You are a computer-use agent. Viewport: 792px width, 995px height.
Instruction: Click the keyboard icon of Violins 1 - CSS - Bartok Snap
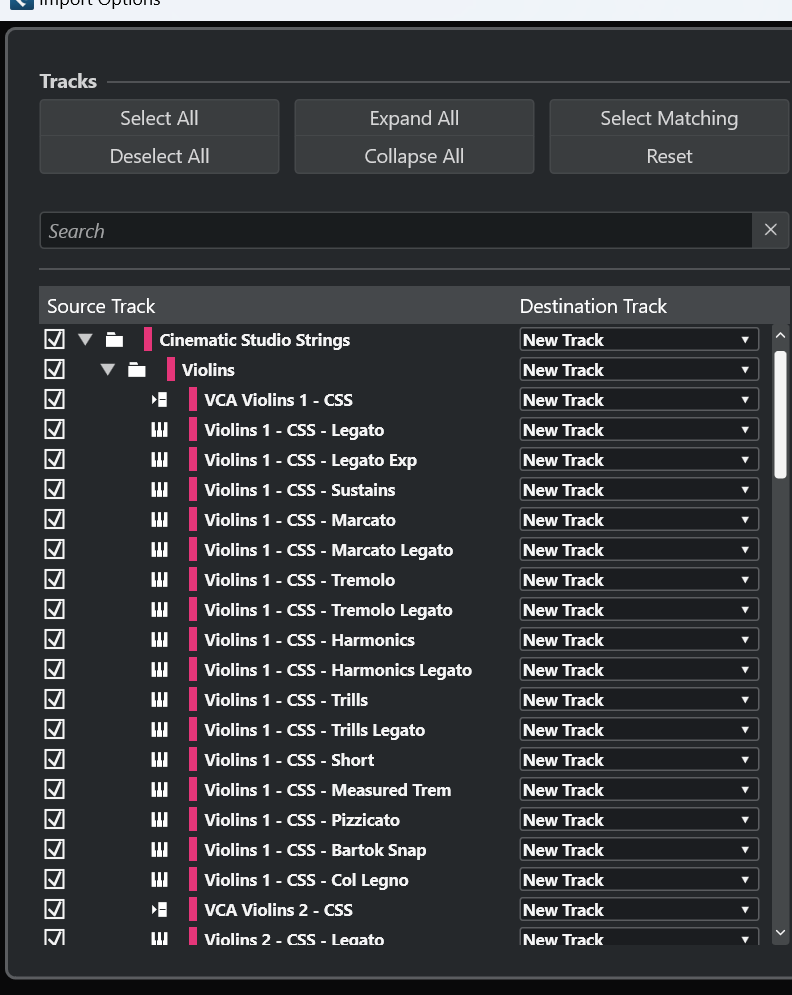tap(159, 850)
